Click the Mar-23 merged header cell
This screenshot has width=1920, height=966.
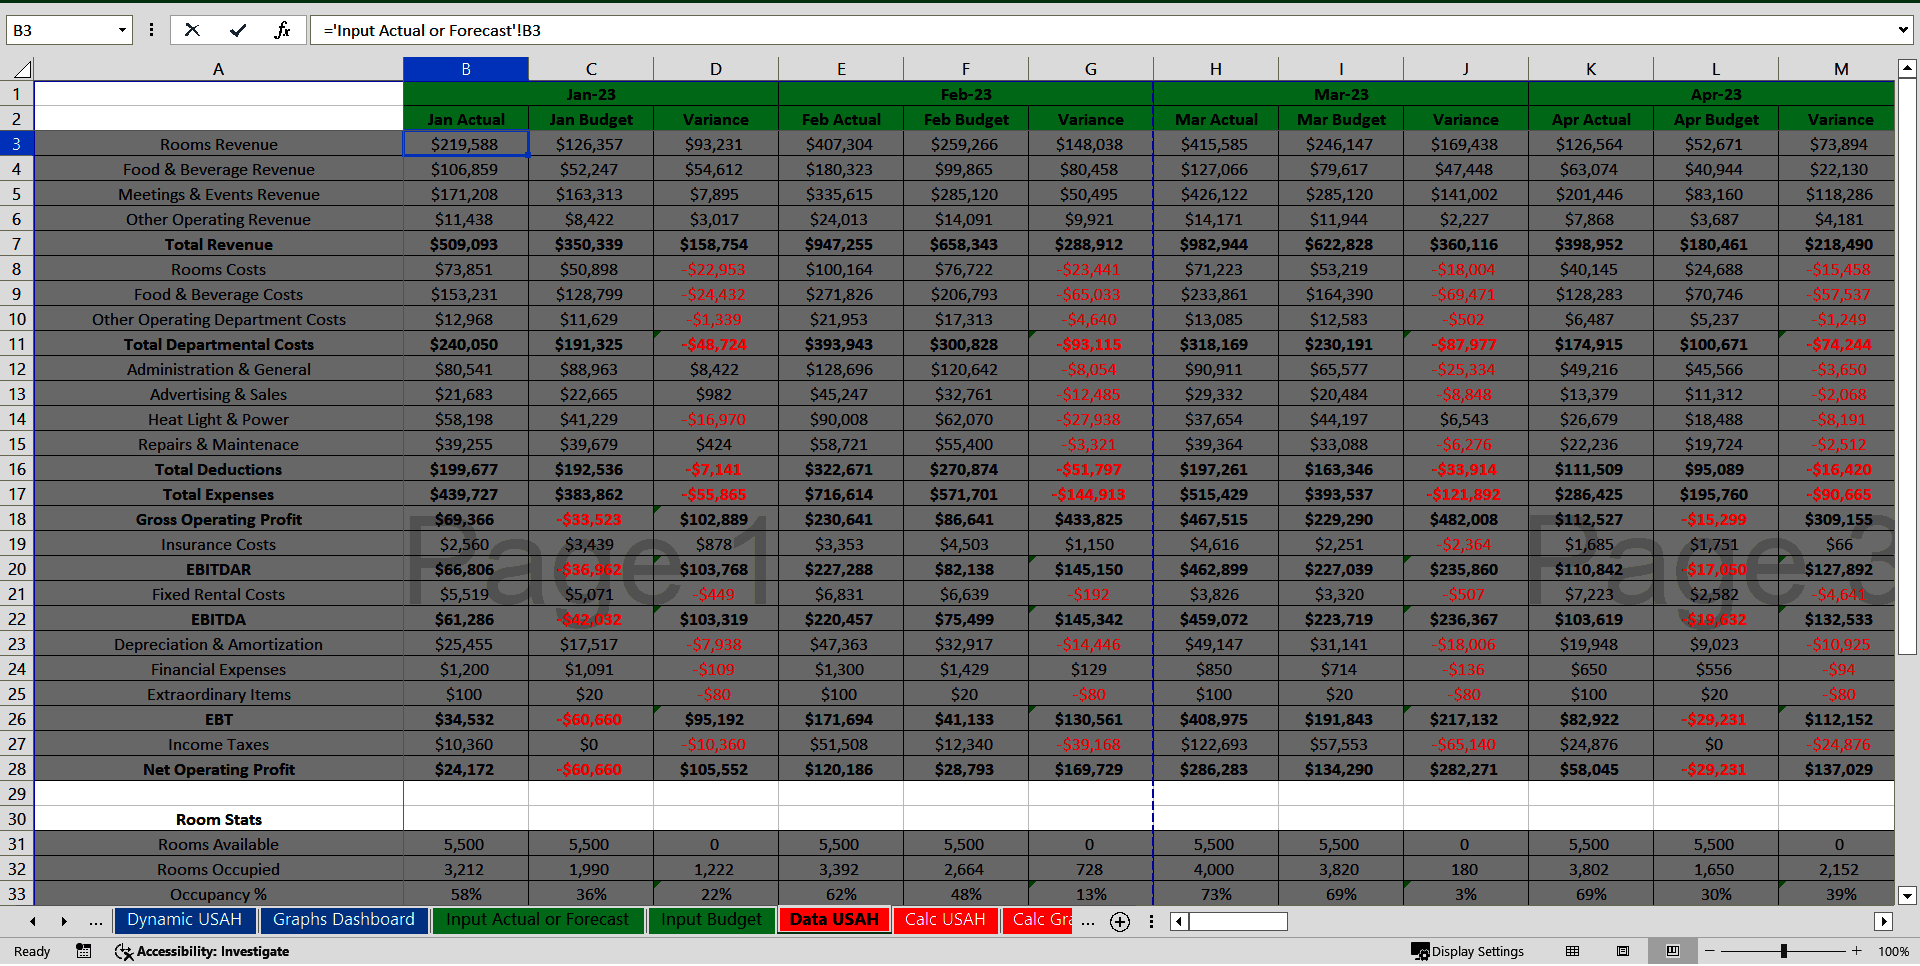[x=1341, y=94]
